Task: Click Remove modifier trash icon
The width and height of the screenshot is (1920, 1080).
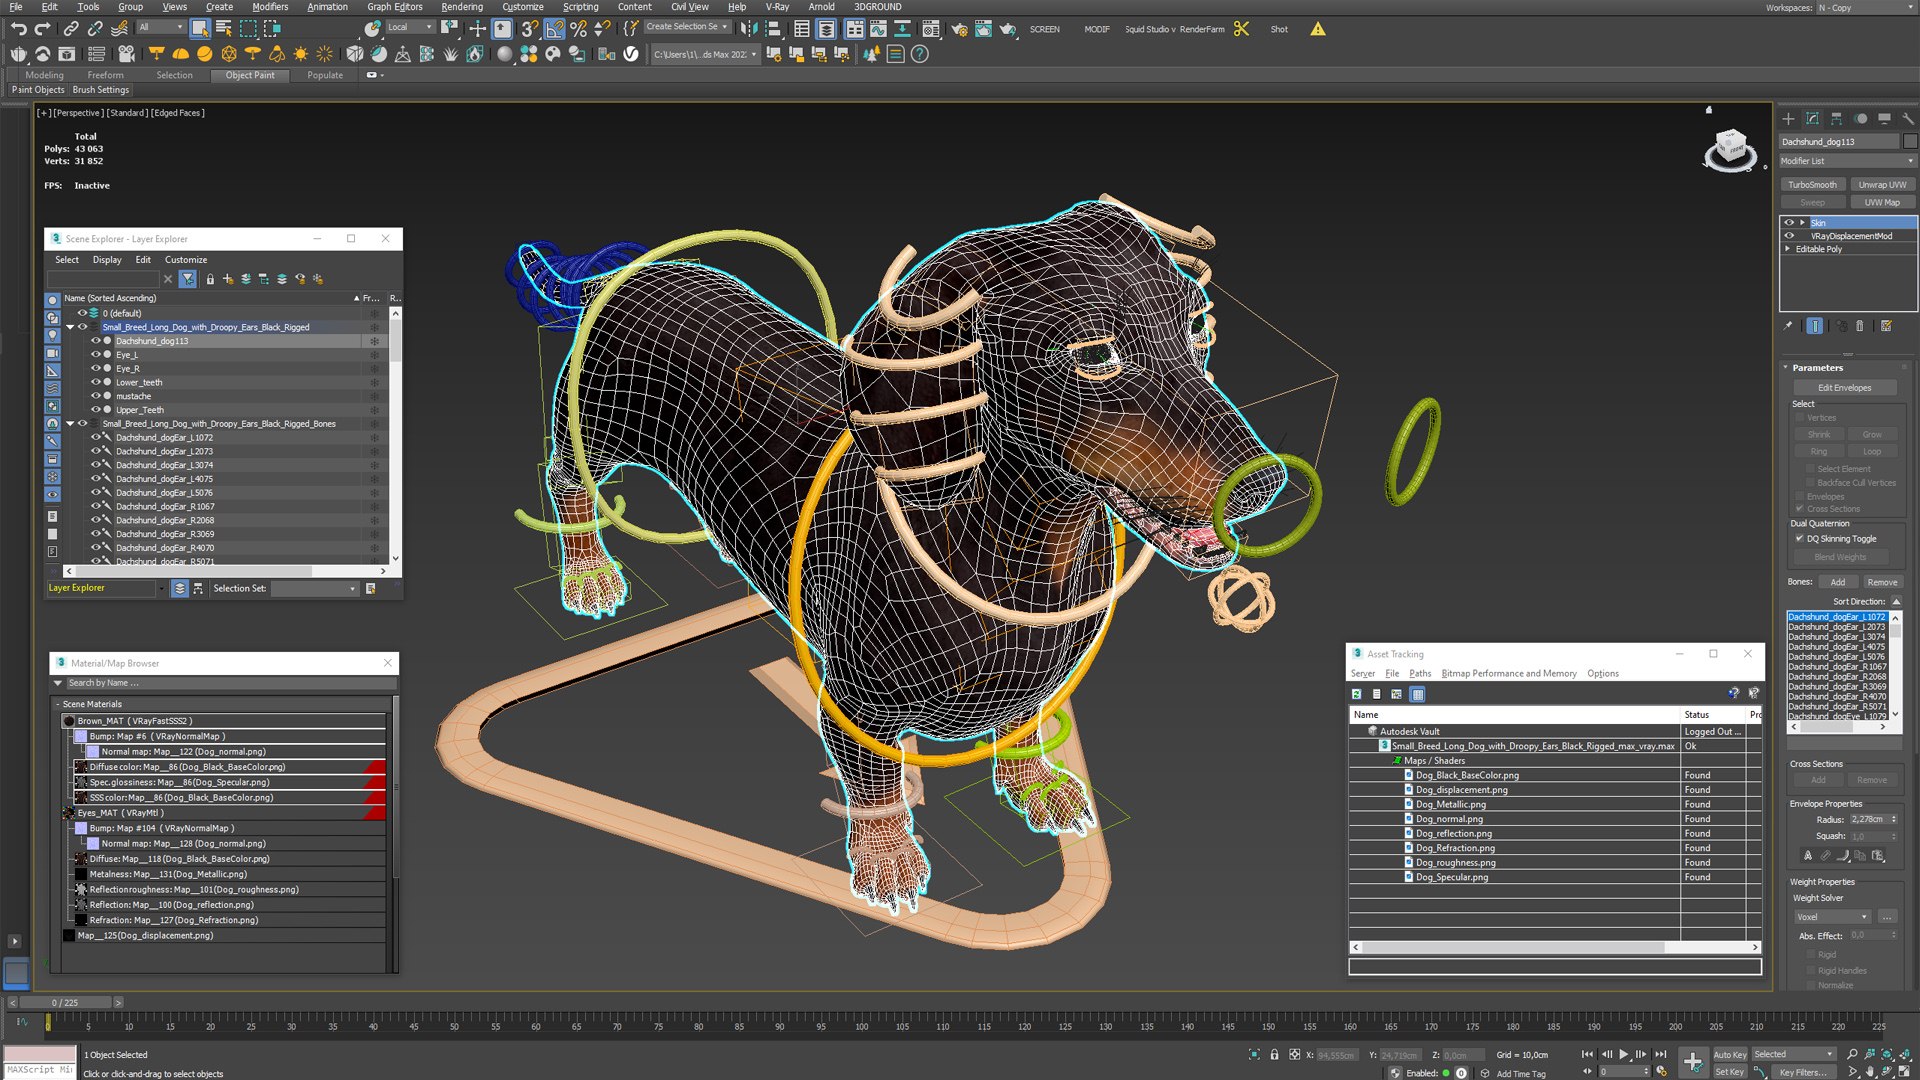Action: (x=1860, y=326)
